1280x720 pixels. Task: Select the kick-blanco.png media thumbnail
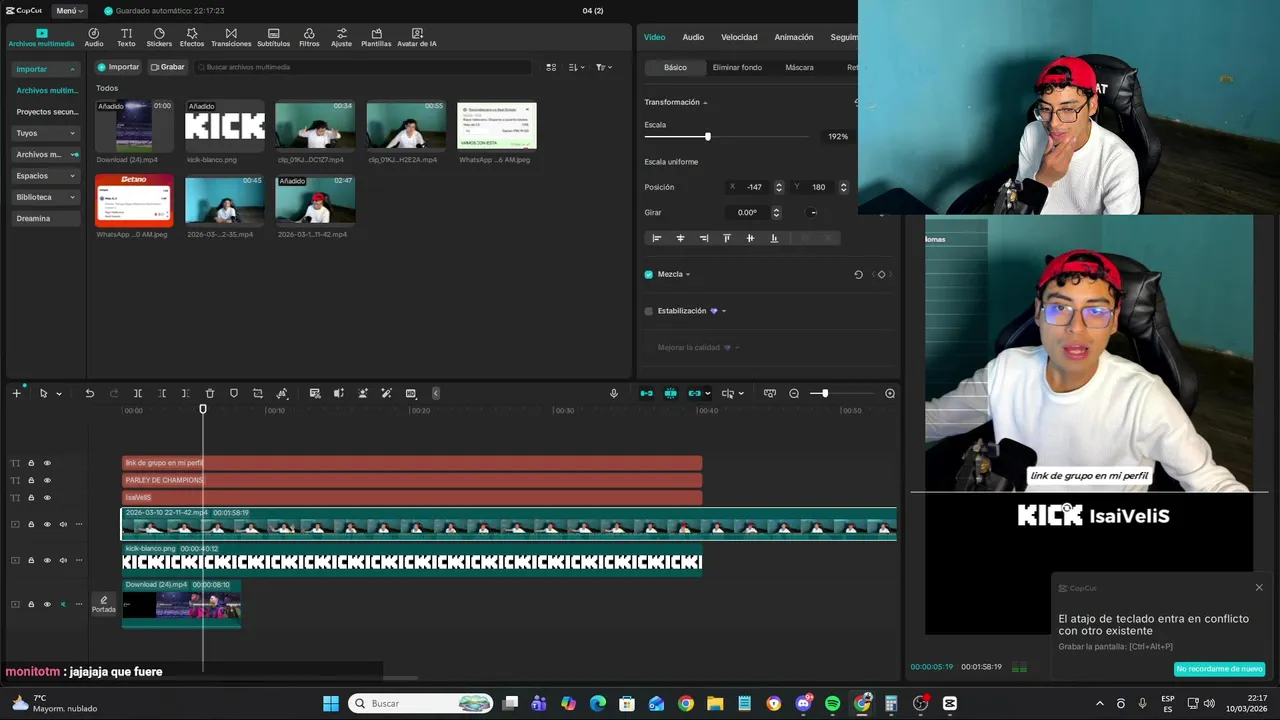(225, 126)
